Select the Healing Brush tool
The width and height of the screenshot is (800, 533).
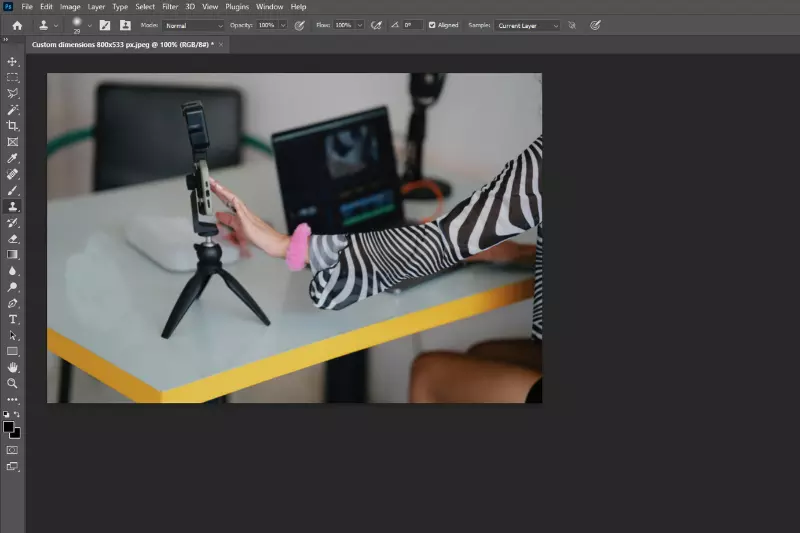(12, 174)
